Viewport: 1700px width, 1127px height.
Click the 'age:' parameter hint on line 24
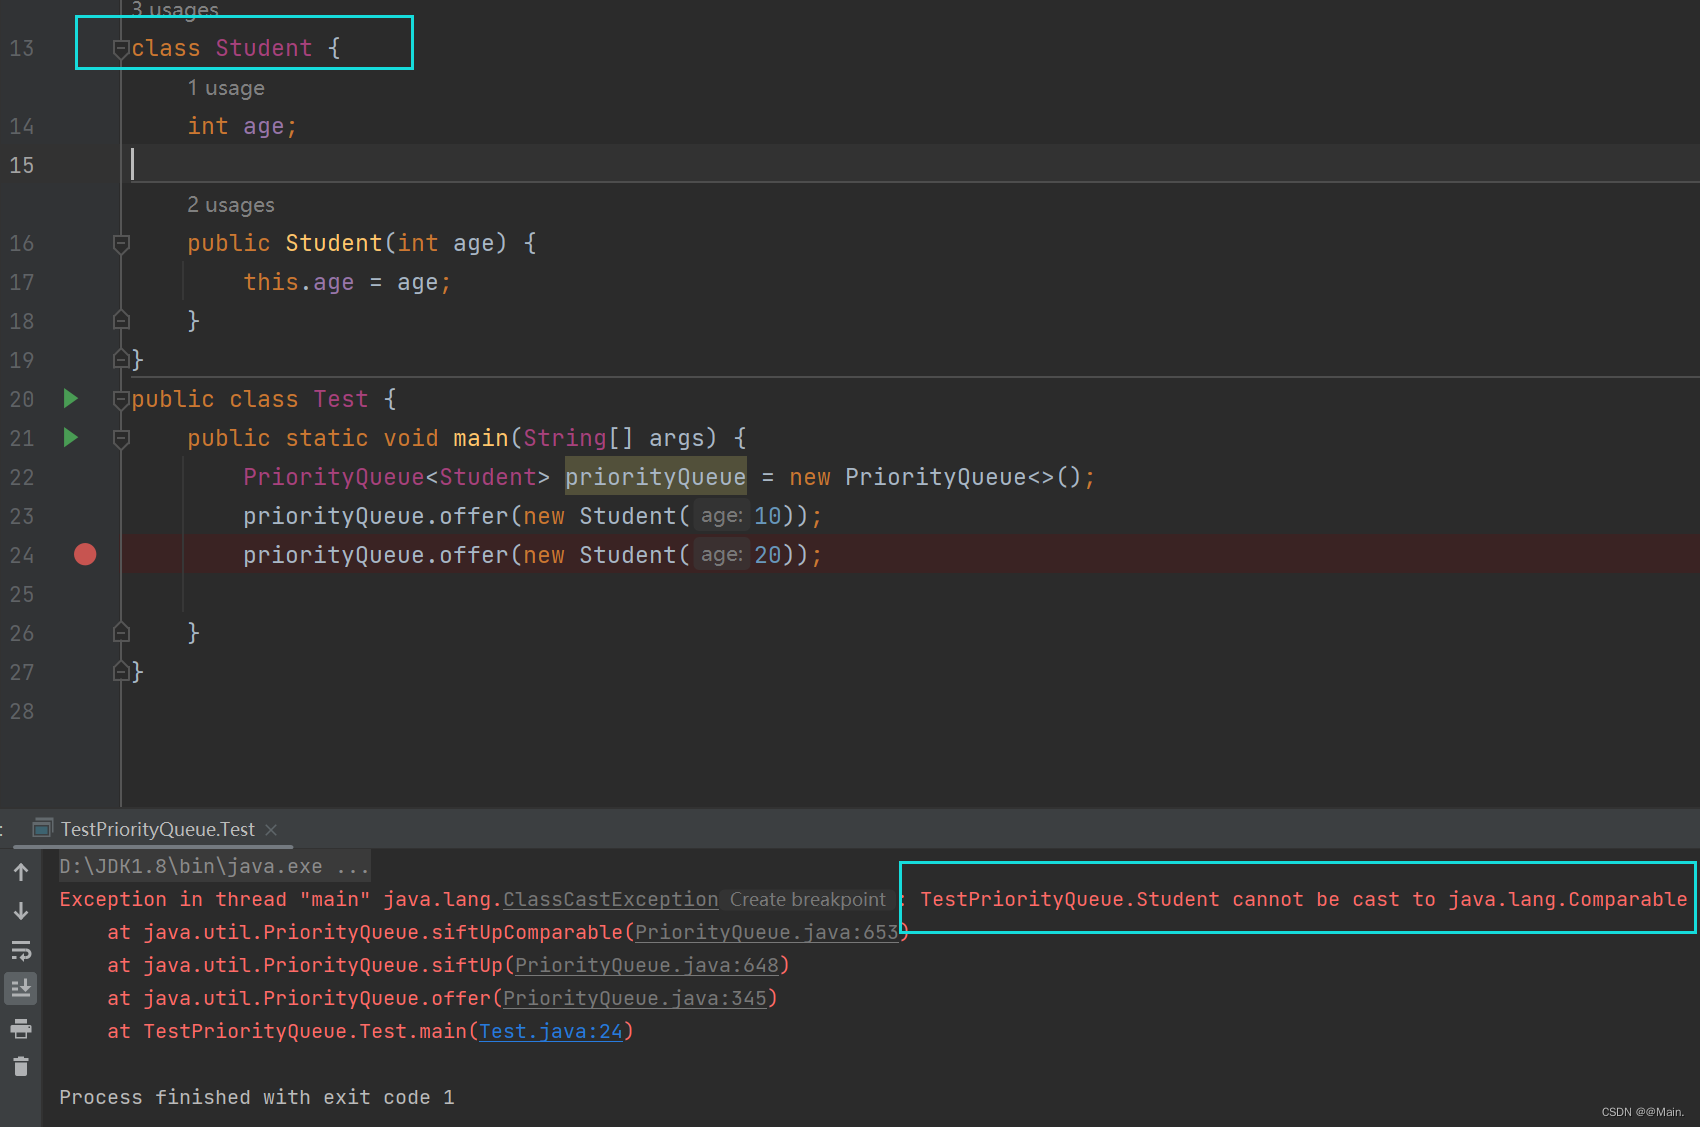(721, 555)
